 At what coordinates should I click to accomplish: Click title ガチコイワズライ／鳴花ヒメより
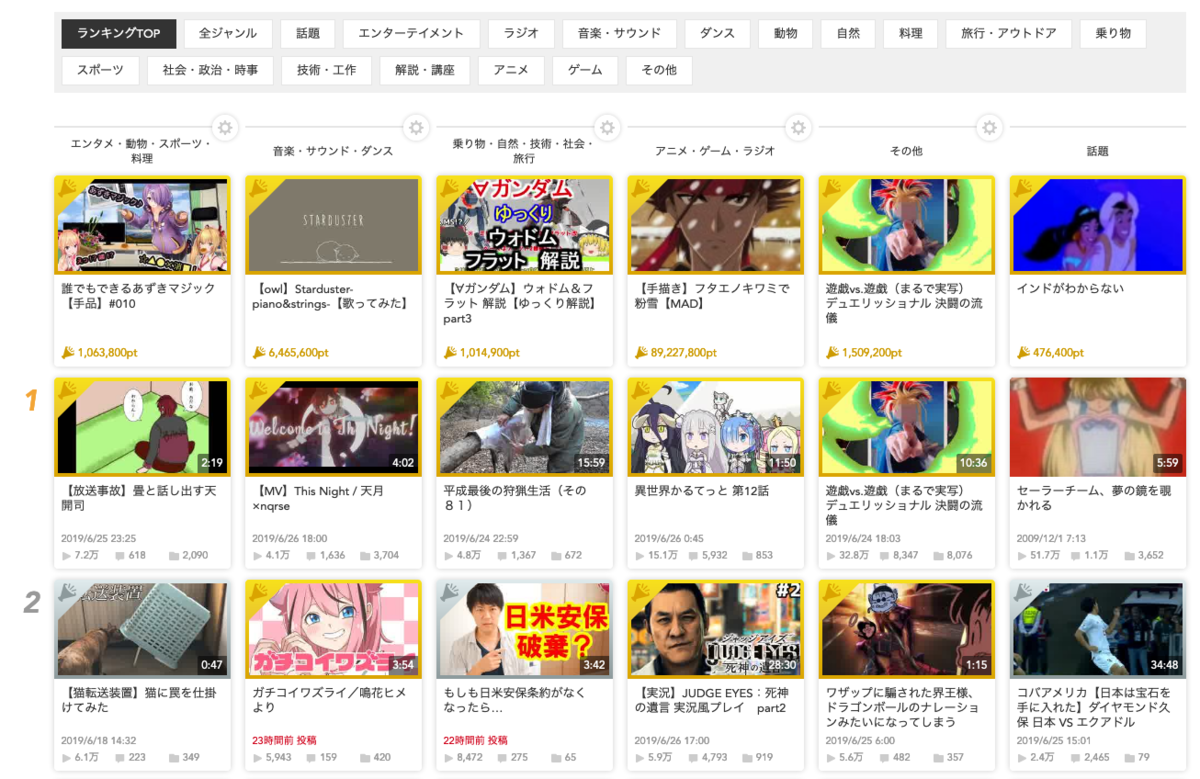(x=327, y=699)
